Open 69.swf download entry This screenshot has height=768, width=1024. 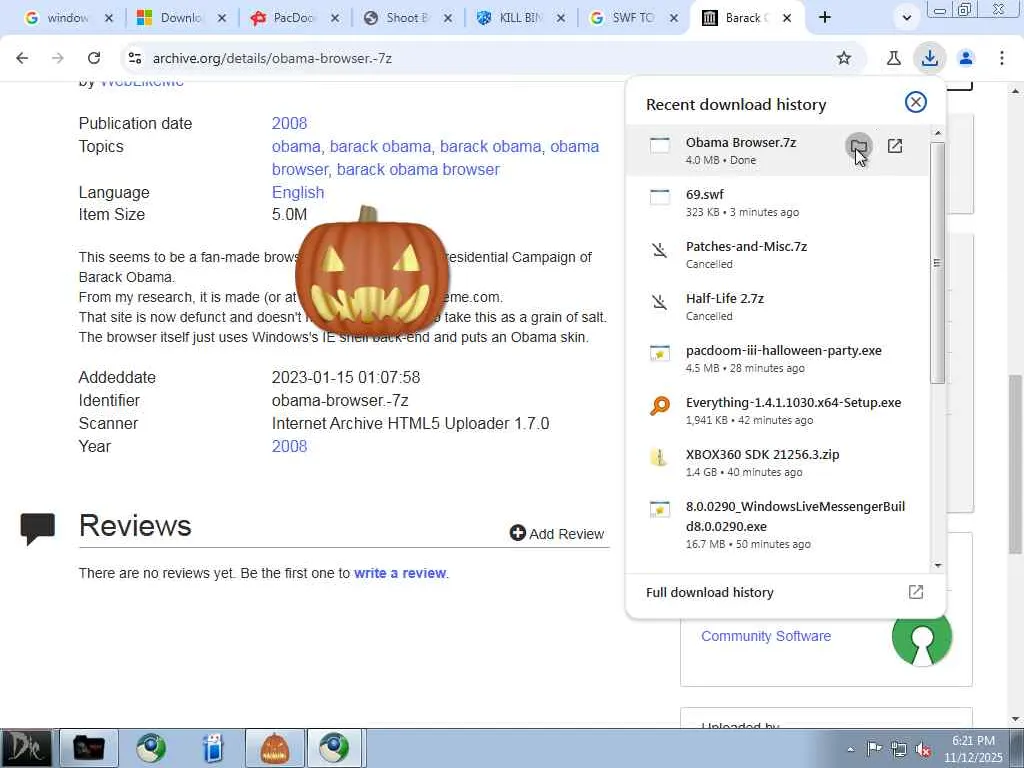point(777,202)
